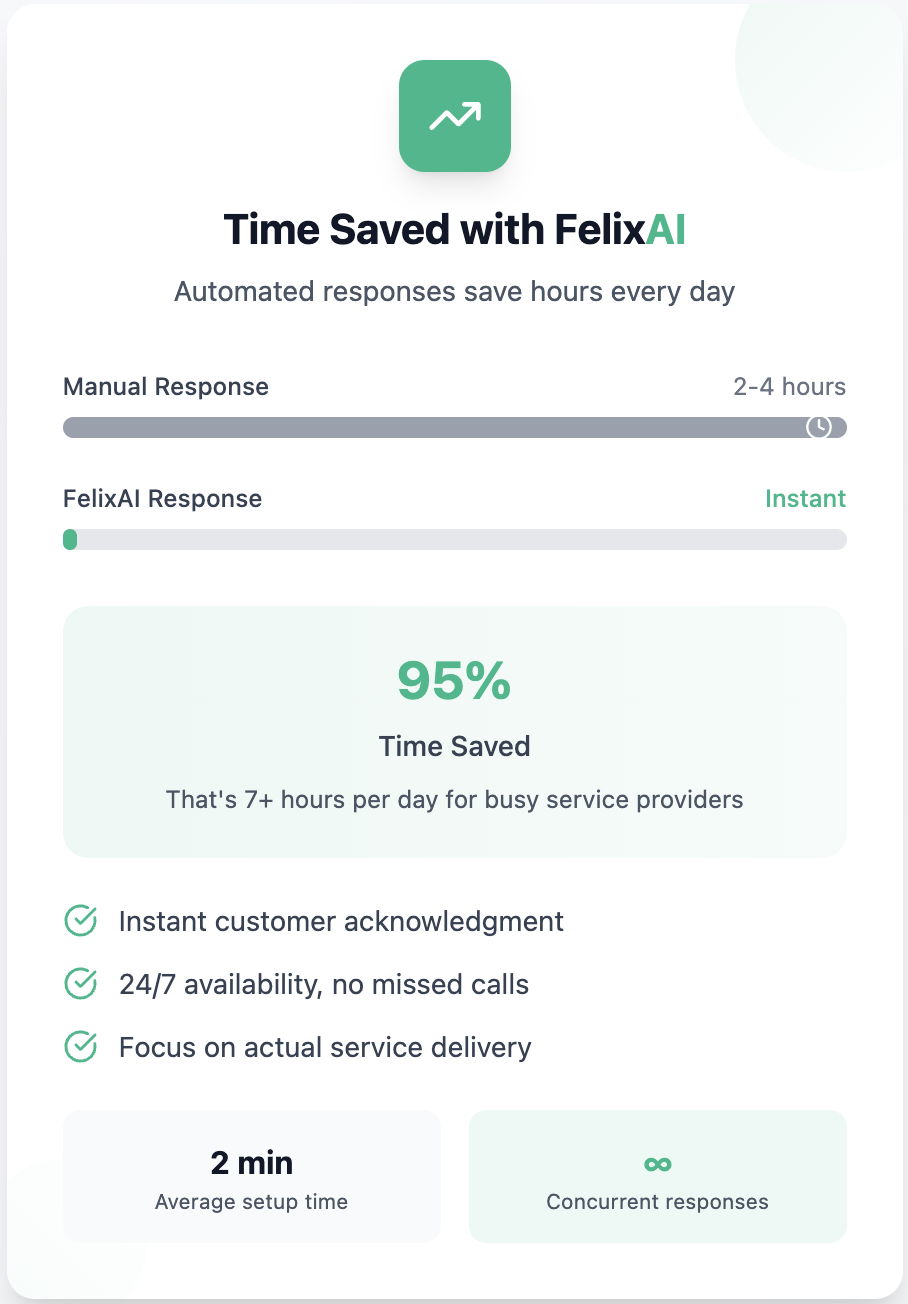Viewport: 908px width, 1304px height.
Task: Click the green trending arrow icon
Action: pos(454,115)
